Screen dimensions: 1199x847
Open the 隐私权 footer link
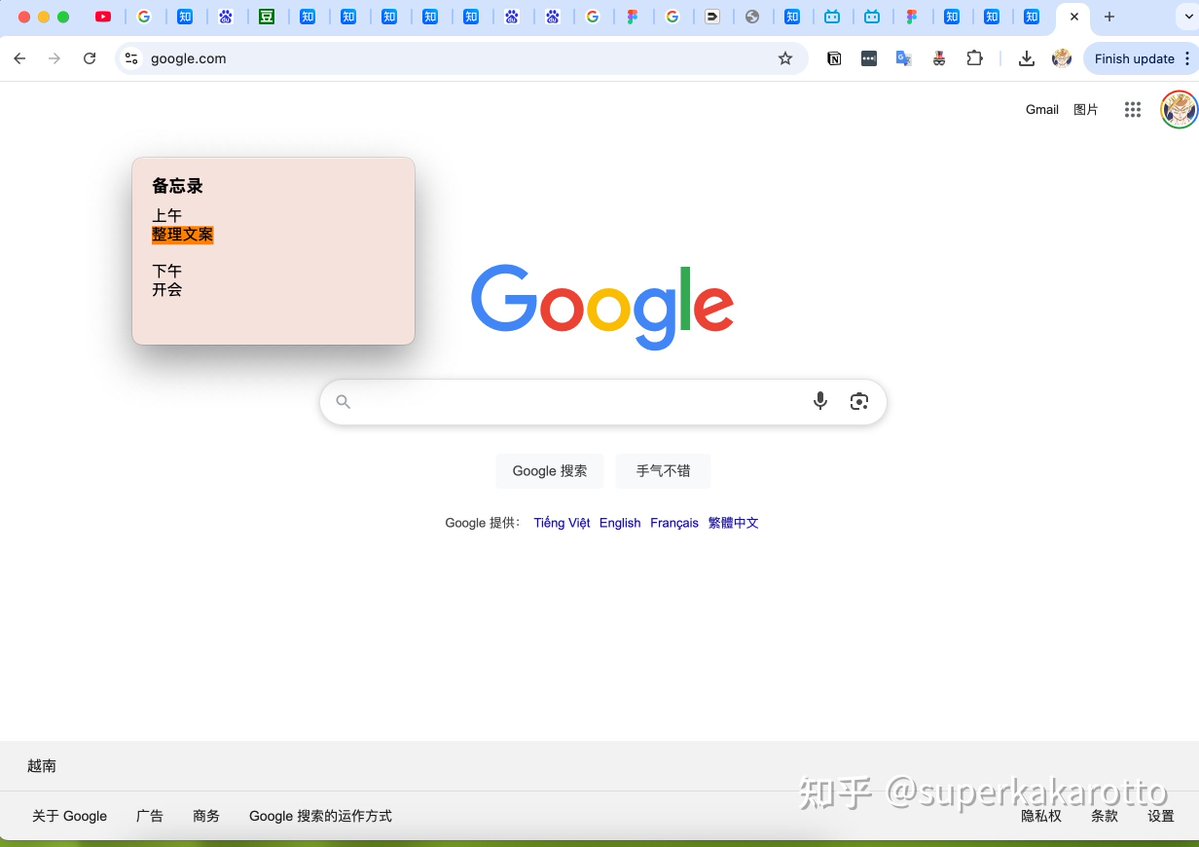[x=1041, y=816]
